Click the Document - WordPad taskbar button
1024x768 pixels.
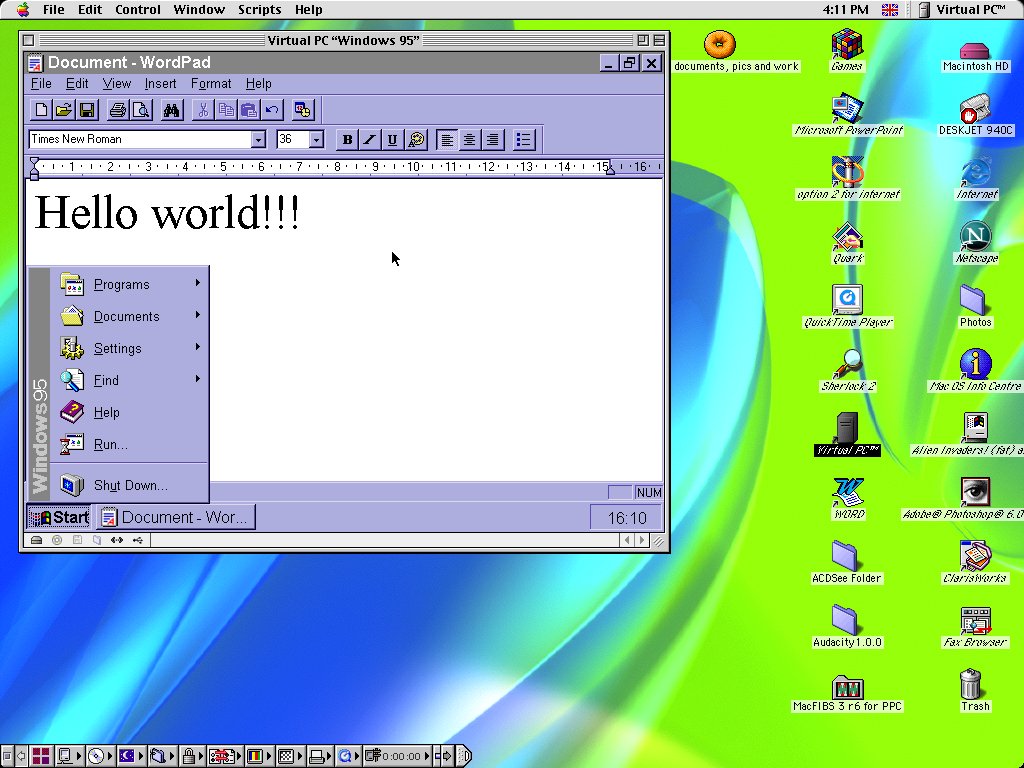pos(176,517)
